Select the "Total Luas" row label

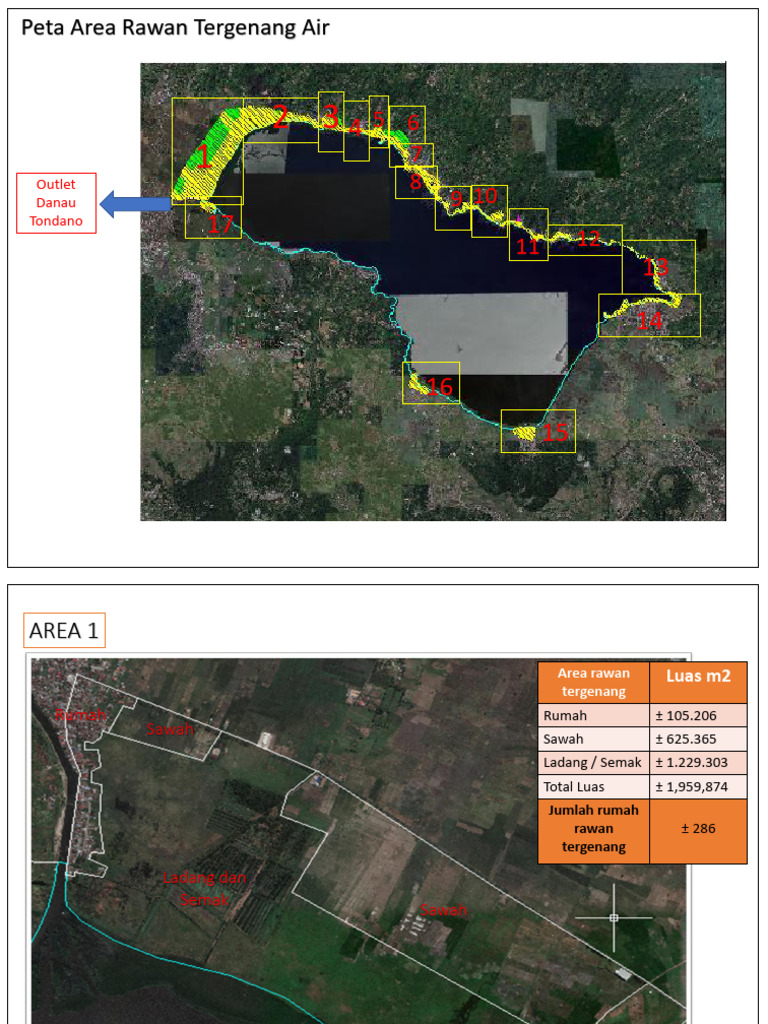click(x=594, y=786)
